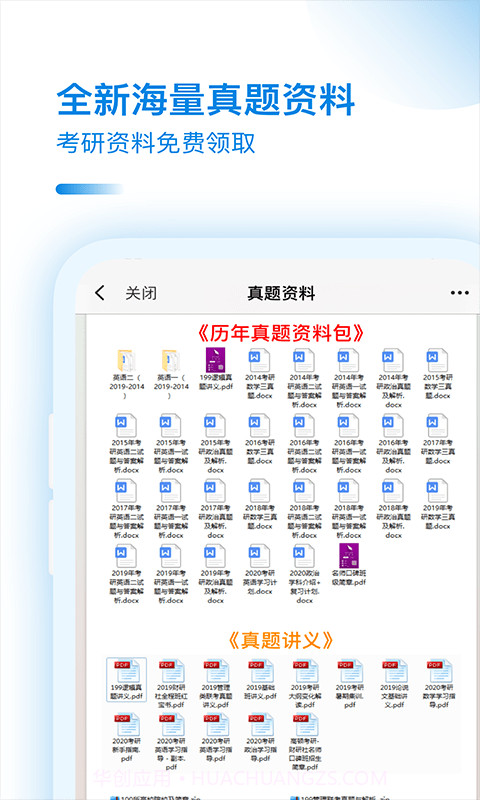480x800 pixels.
Task: Open 2016考研数学三真题.docx file
Action: coord(260,439)
